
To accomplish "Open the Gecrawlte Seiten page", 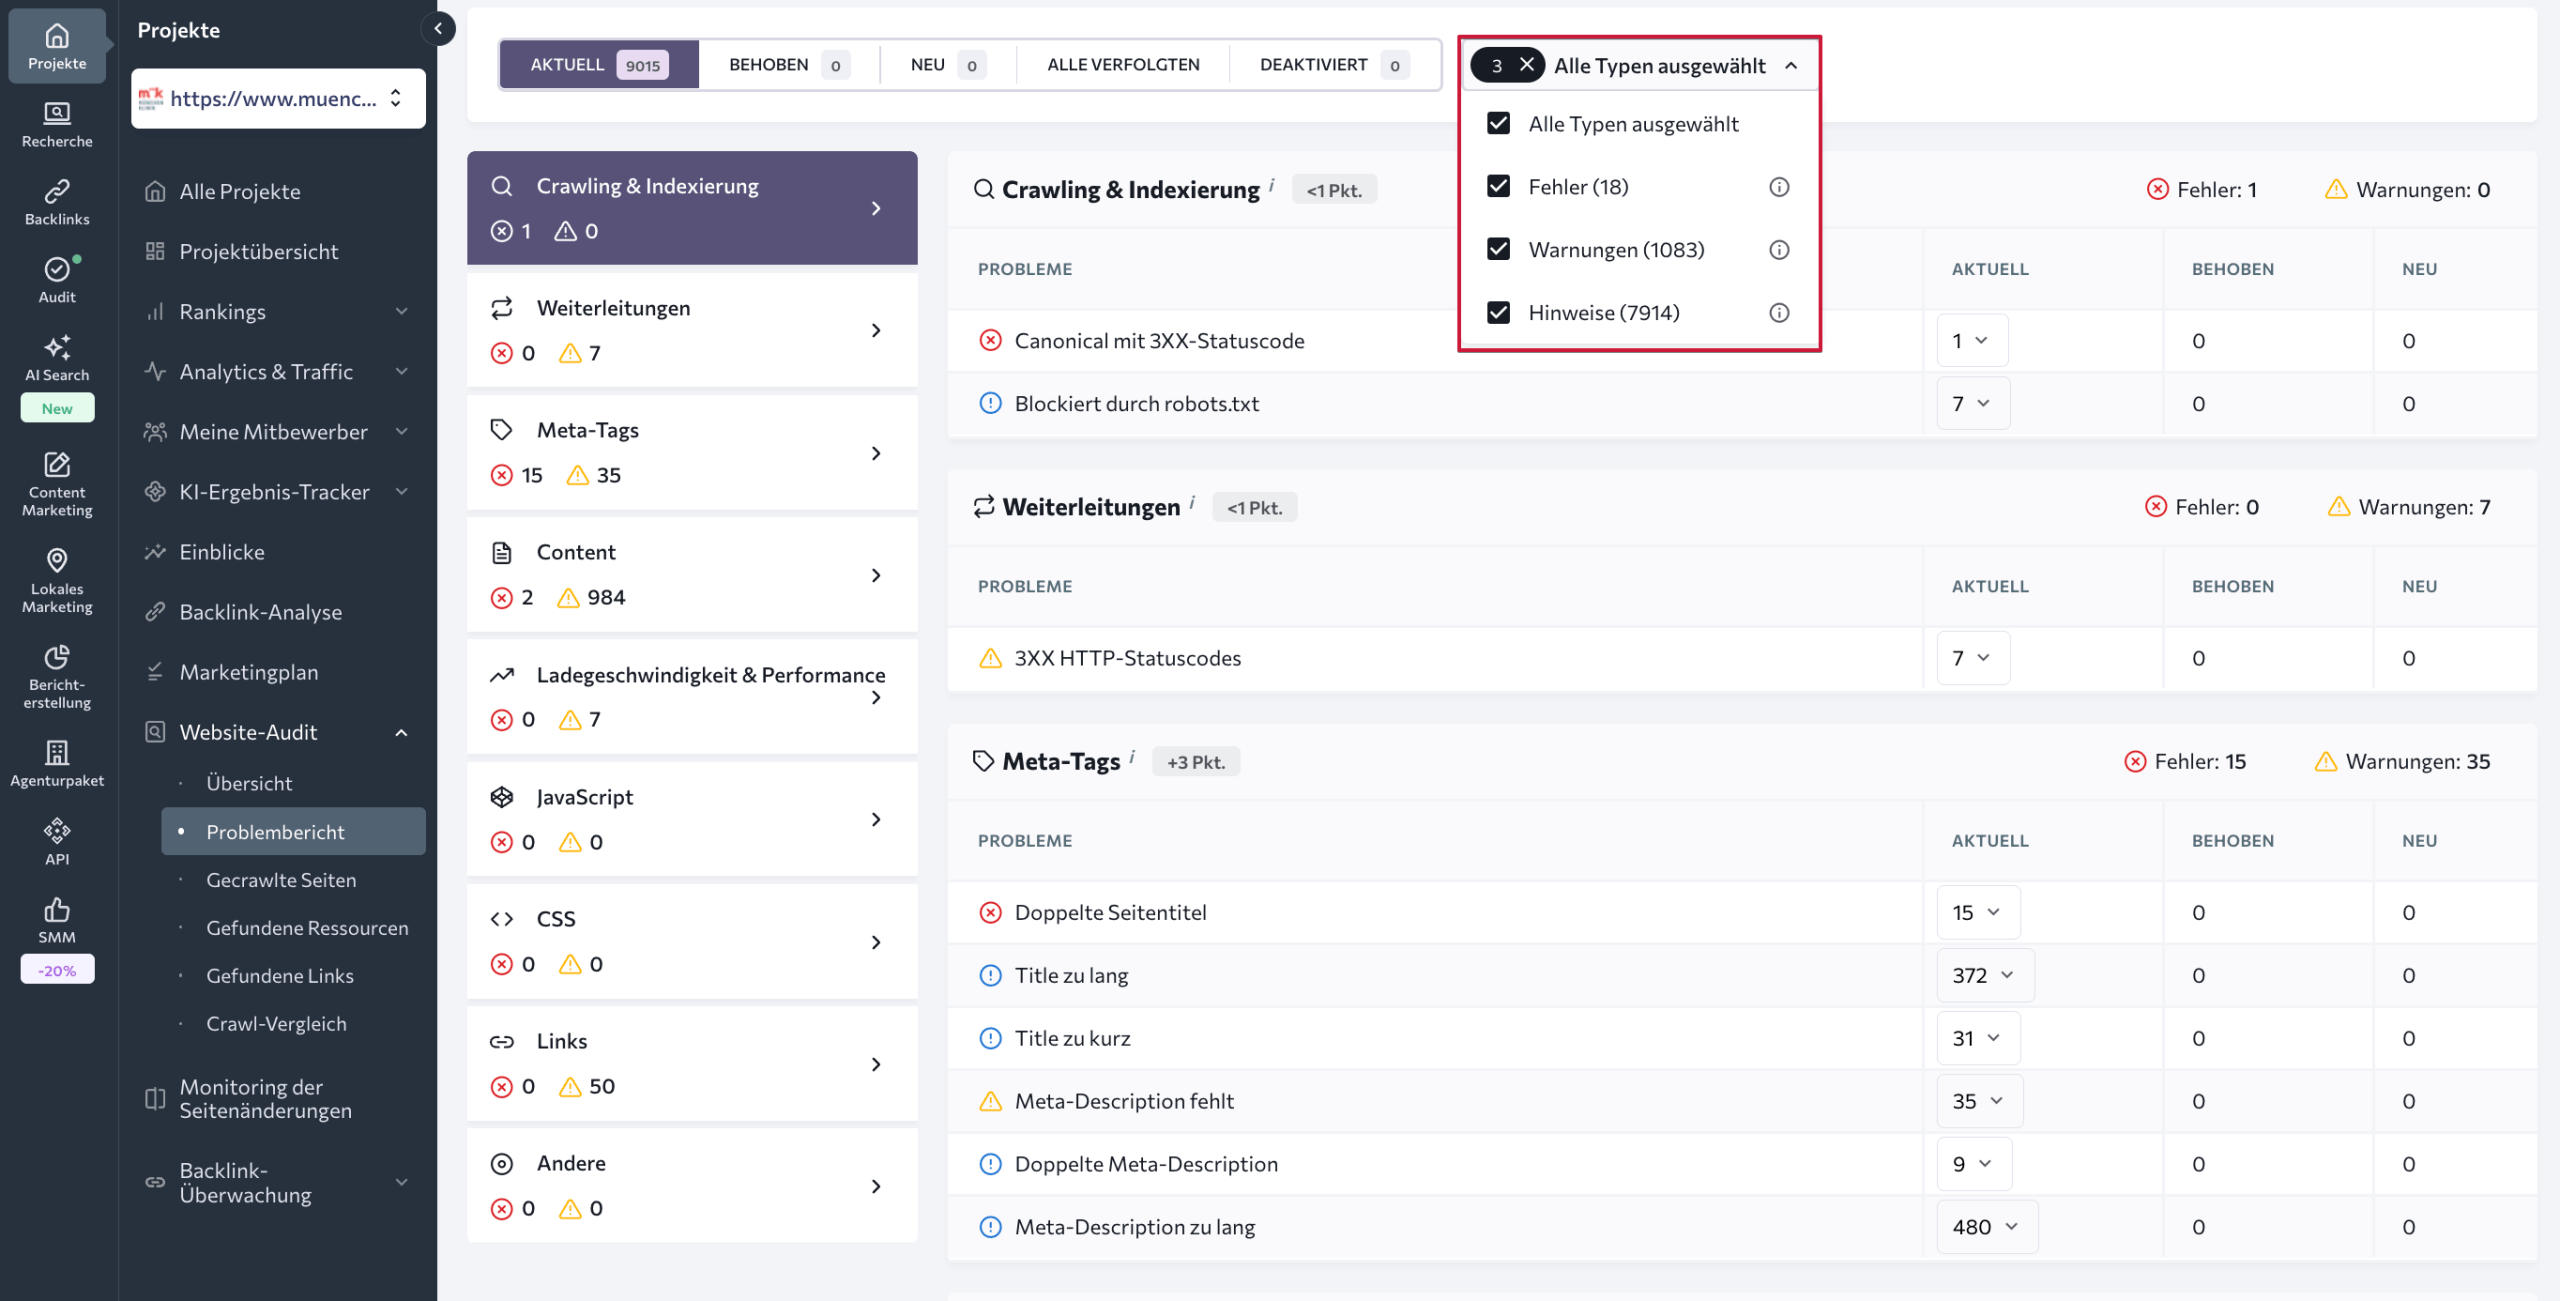I will coord(281,879).
